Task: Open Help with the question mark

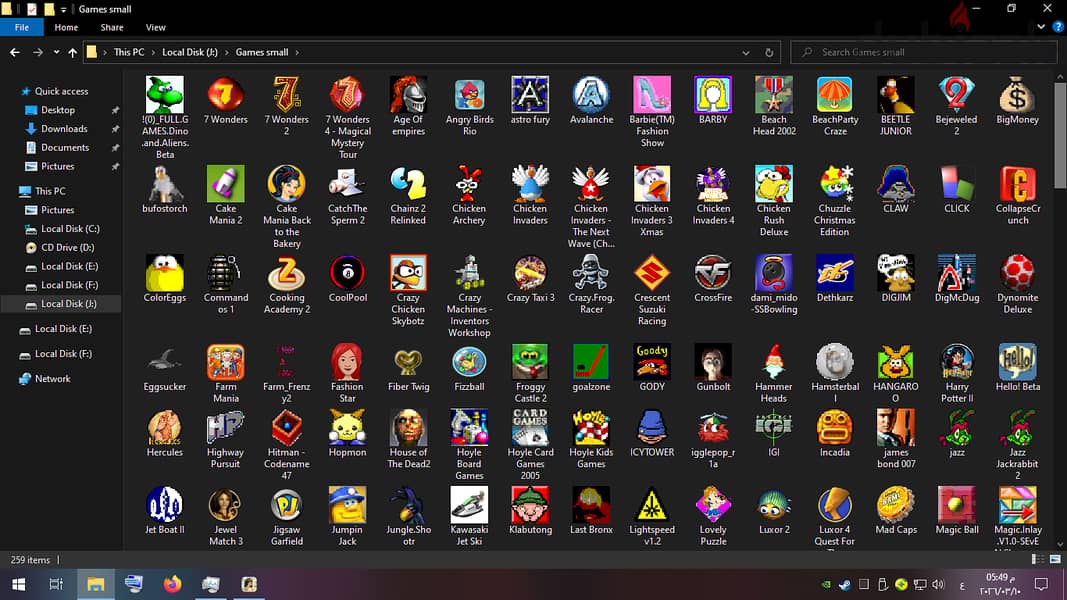Action: point(1057,27)
